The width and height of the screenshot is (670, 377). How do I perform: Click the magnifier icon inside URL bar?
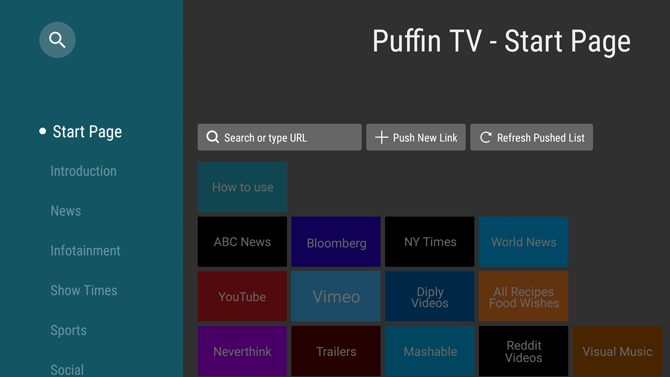[x=212, y=137]
